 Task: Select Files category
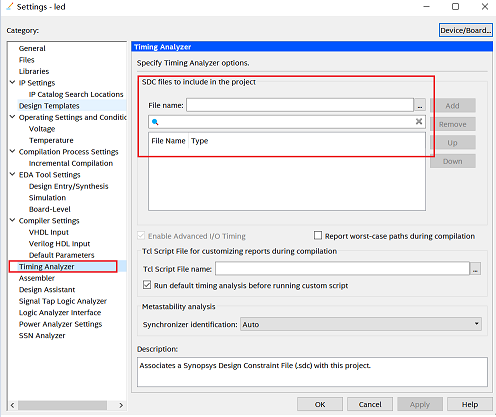[27, 60]
